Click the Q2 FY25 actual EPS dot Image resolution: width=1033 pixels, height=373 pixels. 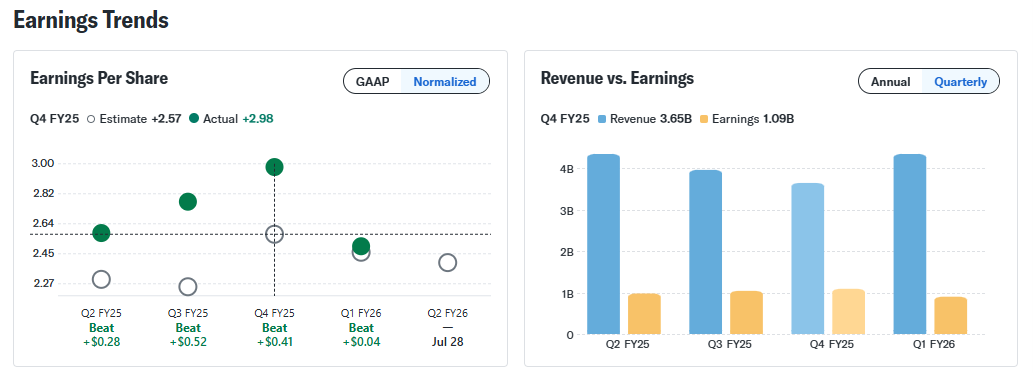pos(101,233)
